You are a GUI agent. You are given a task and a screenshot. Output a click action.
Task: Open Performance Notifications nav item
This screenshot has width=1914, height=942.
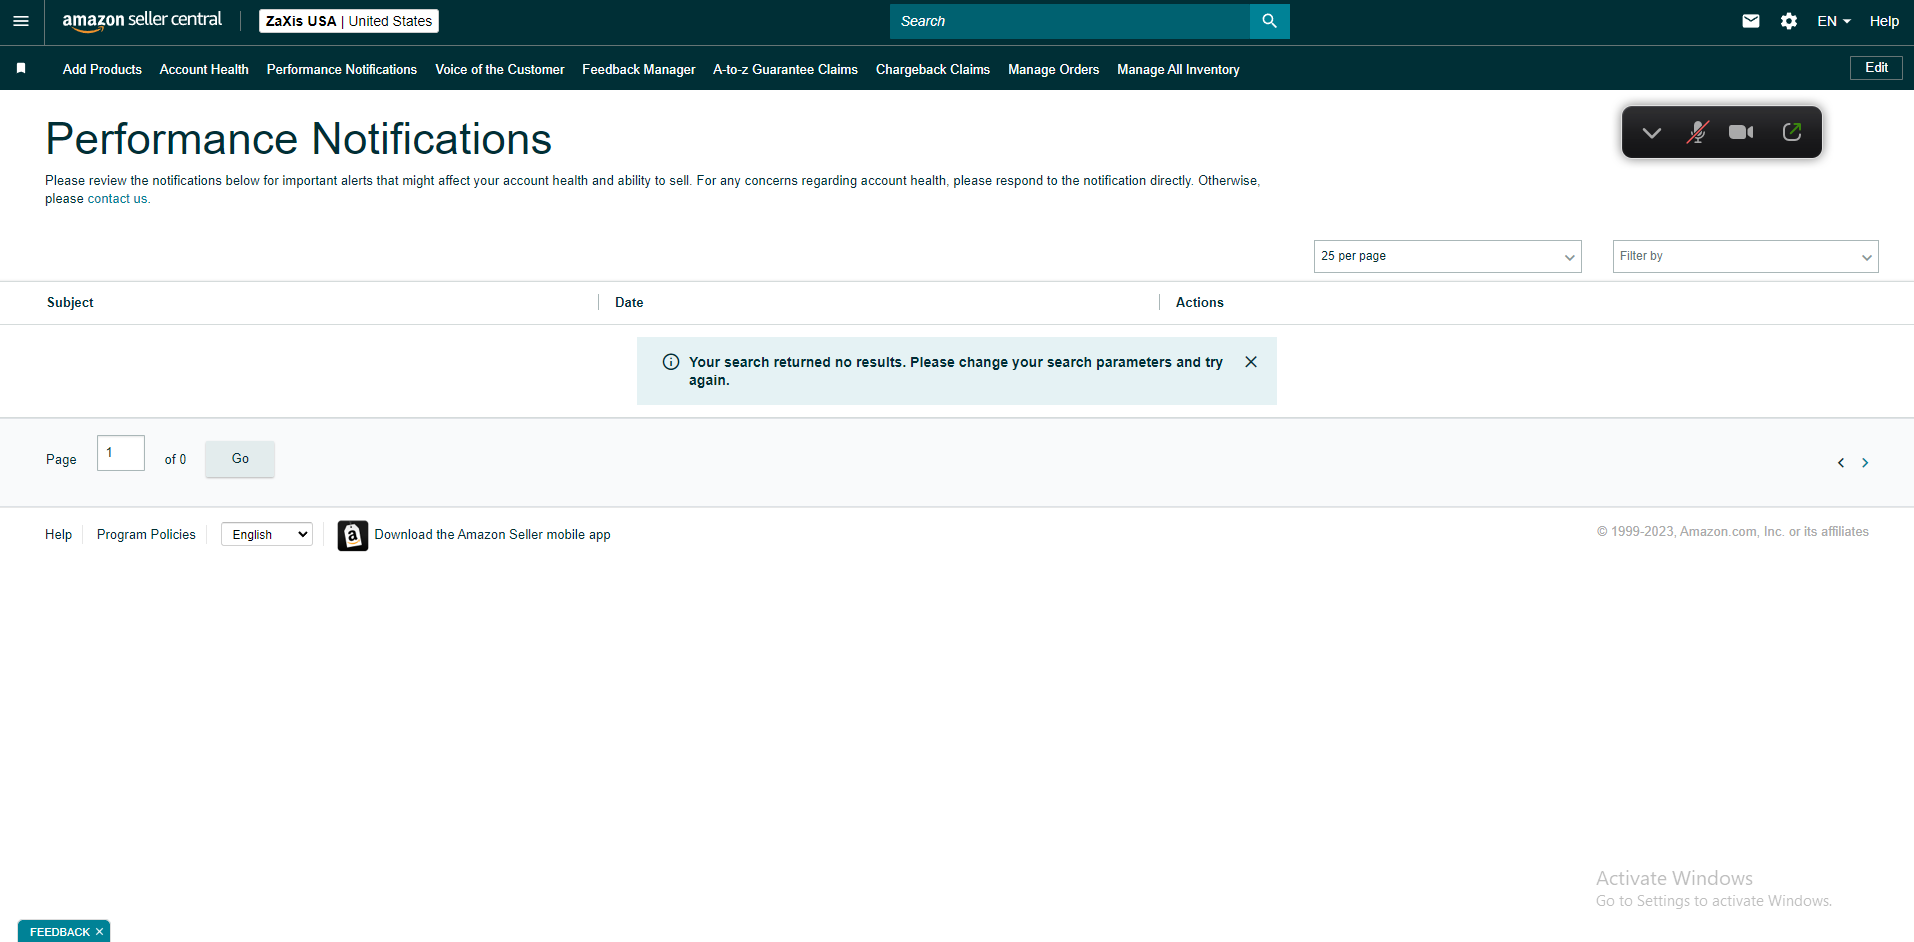[342, 69]
